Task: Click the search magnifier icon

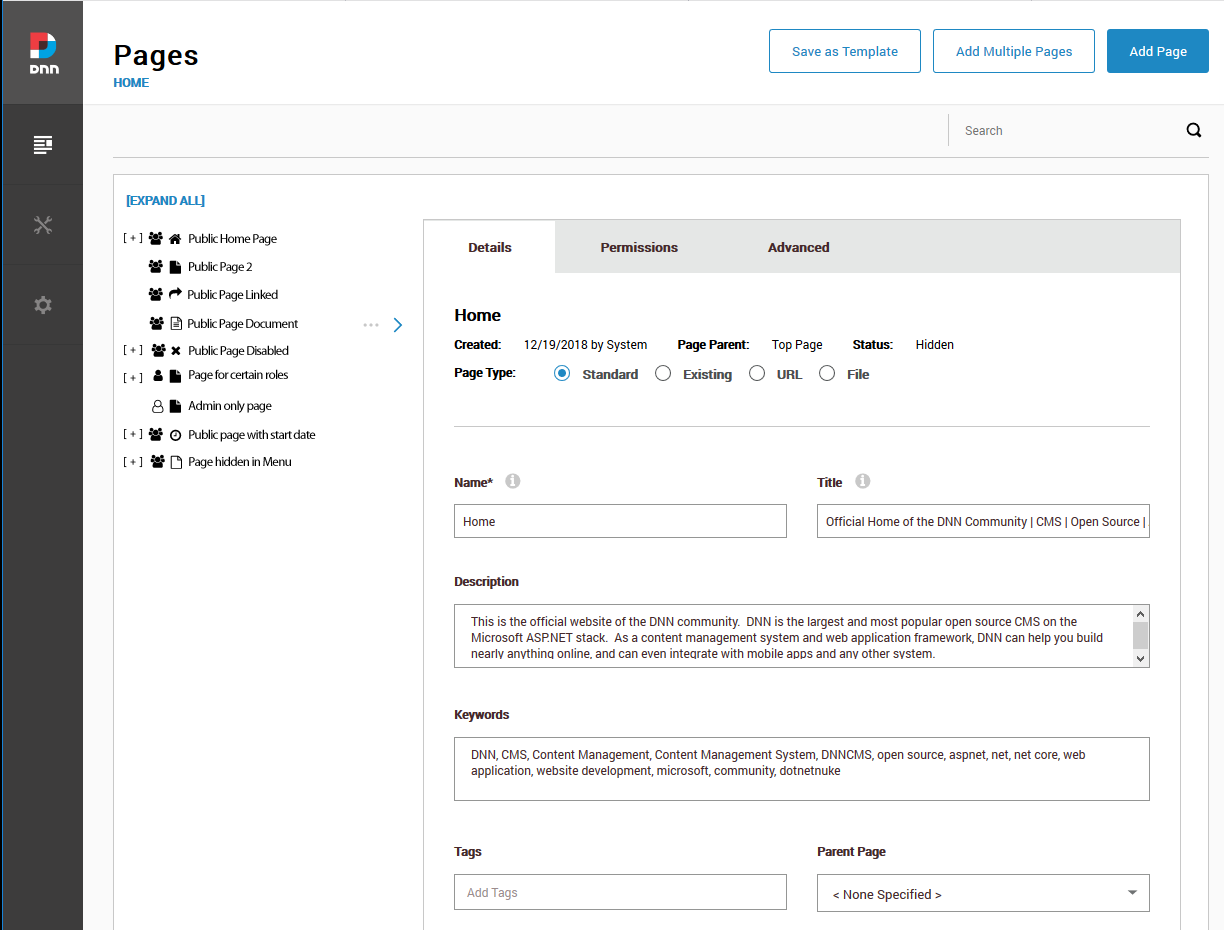Action: (x=1194, y=130)
